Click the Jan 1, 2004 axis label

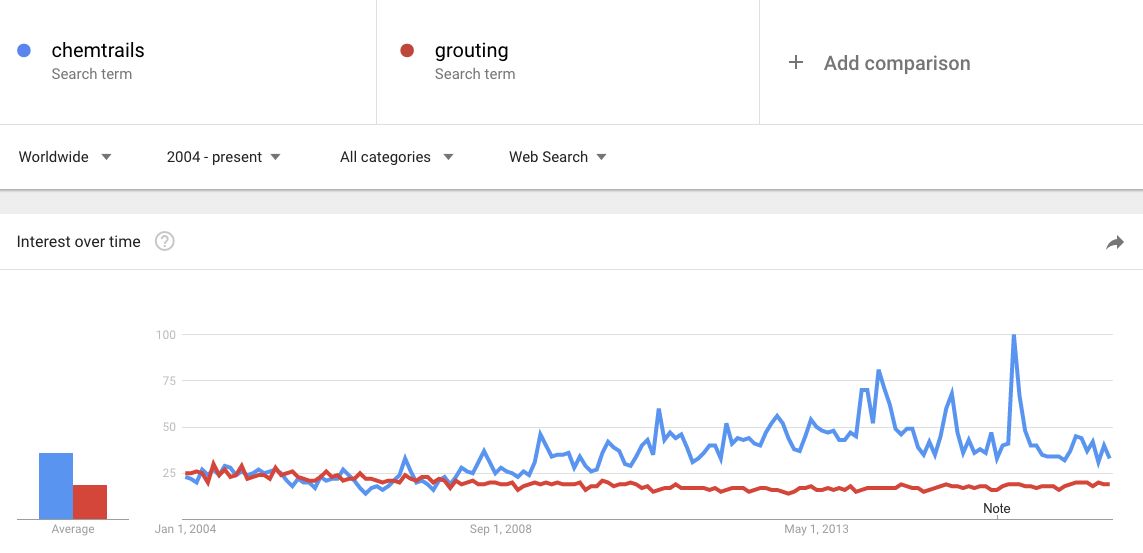click(186, 529)
